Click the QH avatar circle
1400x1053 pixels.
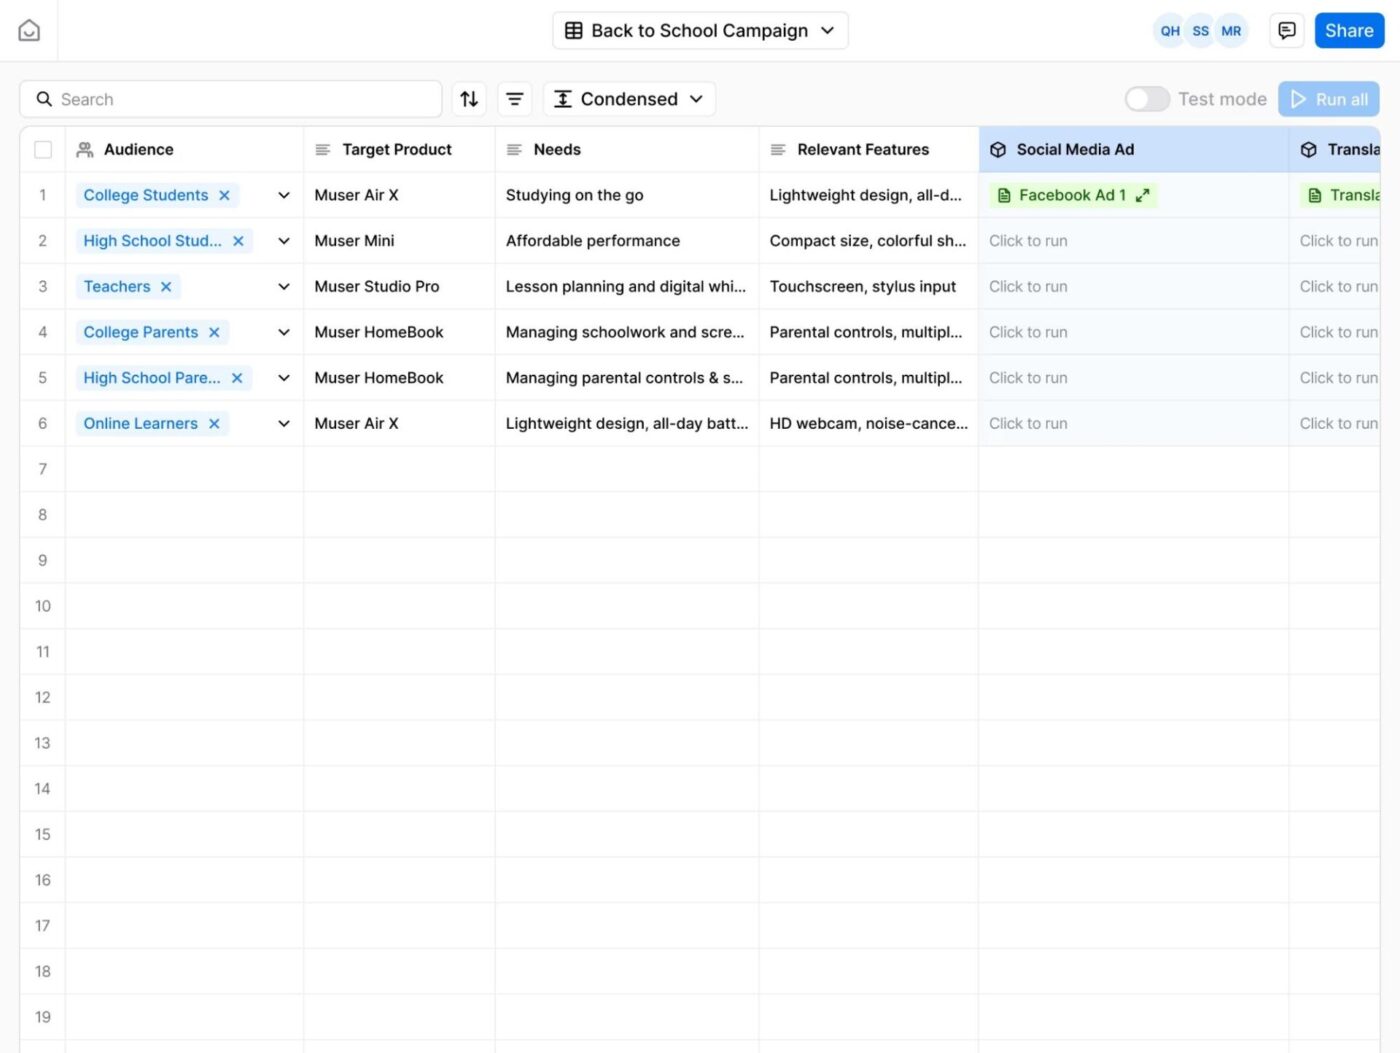(1169, 30)
